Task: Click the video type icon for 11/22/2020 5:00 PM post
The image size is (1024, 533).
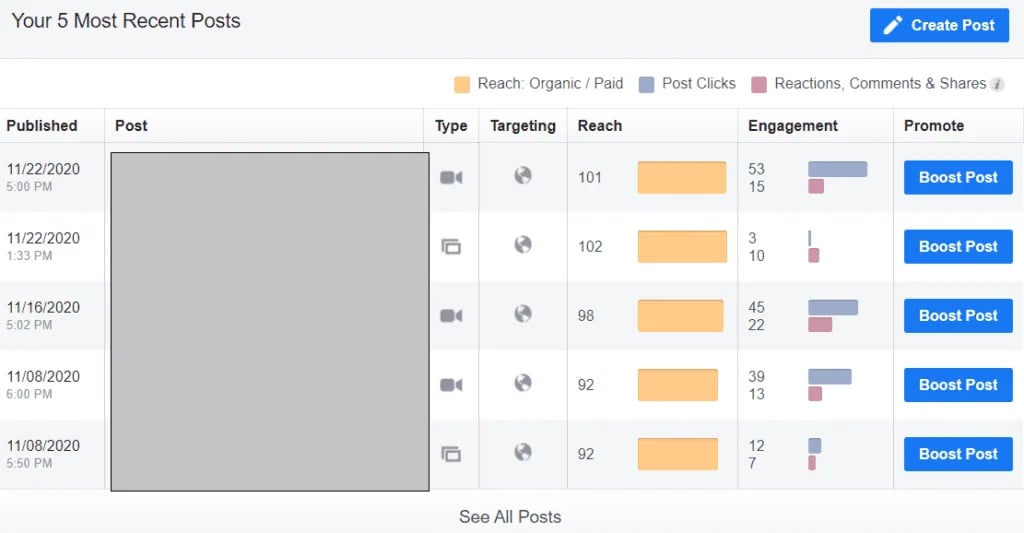Action: [x=451, y=178]
